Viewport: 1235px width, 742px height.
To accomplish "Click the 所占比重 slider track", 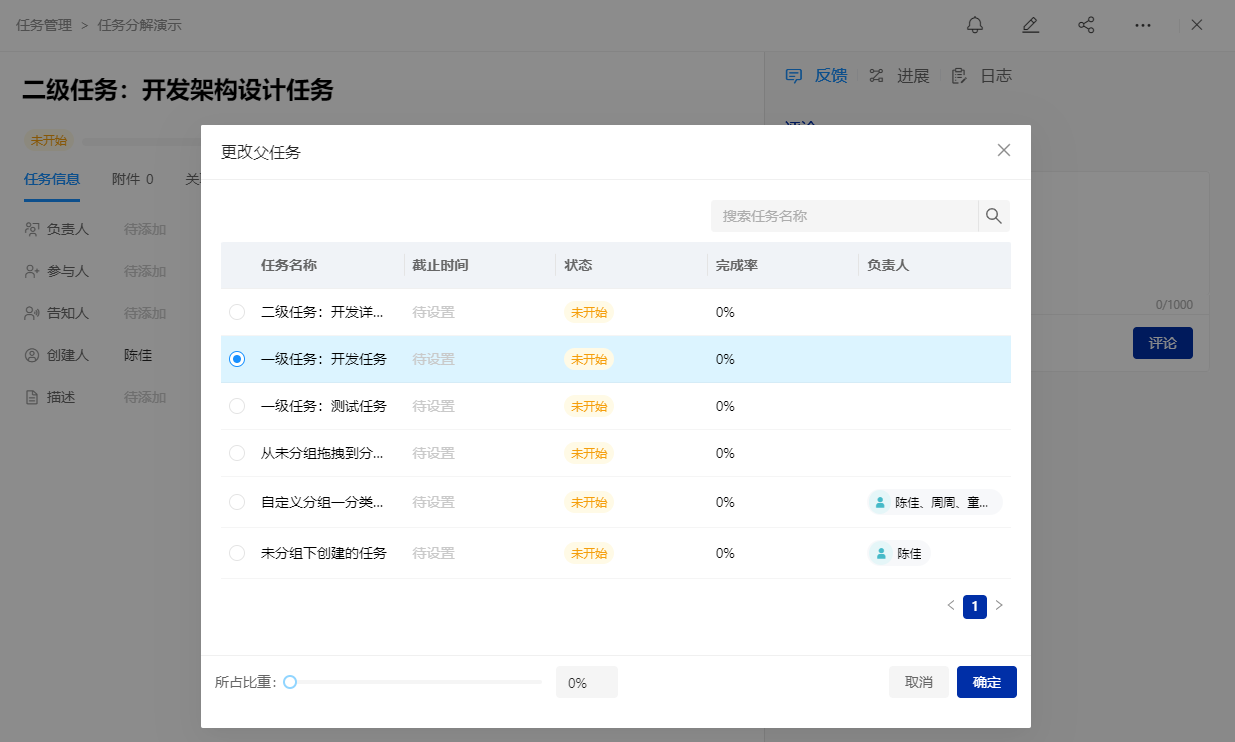I will (x=416, y=682).
